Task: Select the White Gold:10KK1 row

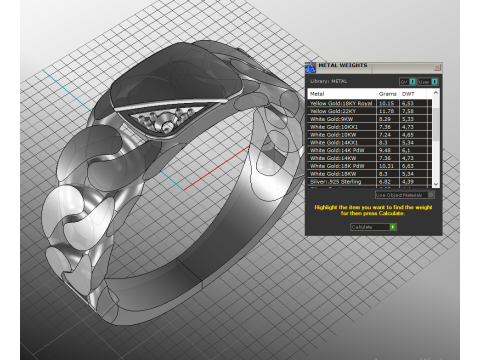Action: [369, 127]
